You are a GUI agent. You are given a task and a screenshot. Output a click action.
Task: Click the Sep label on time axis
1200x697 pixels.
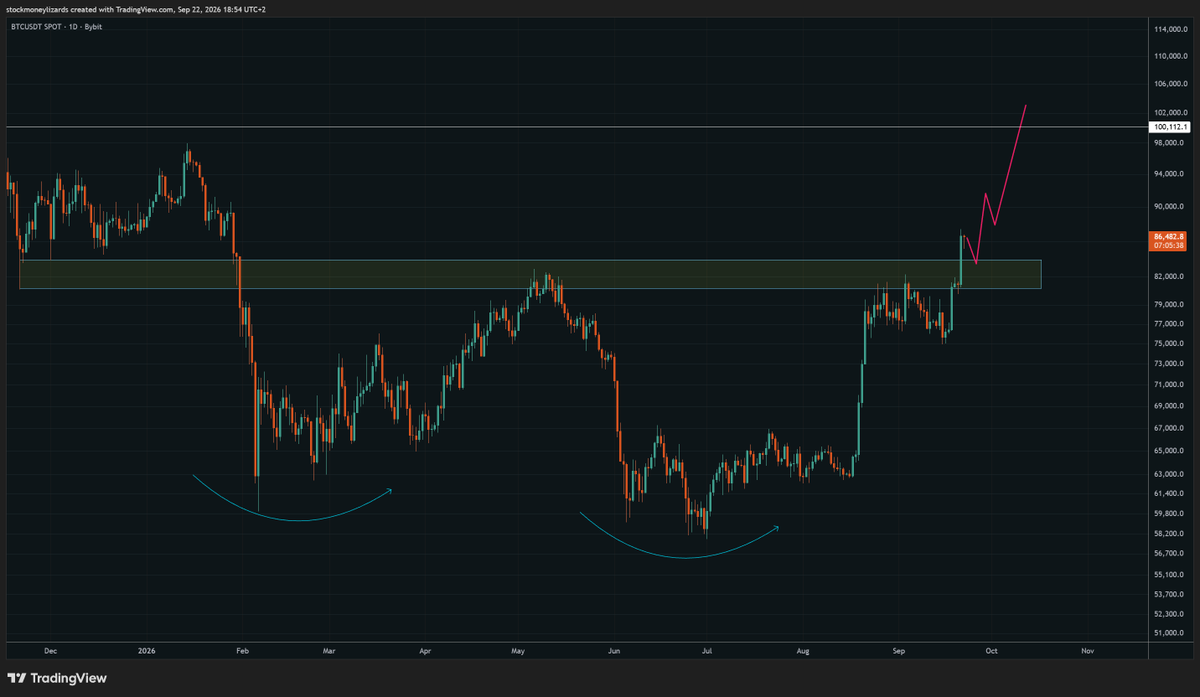tap(899, 650)
